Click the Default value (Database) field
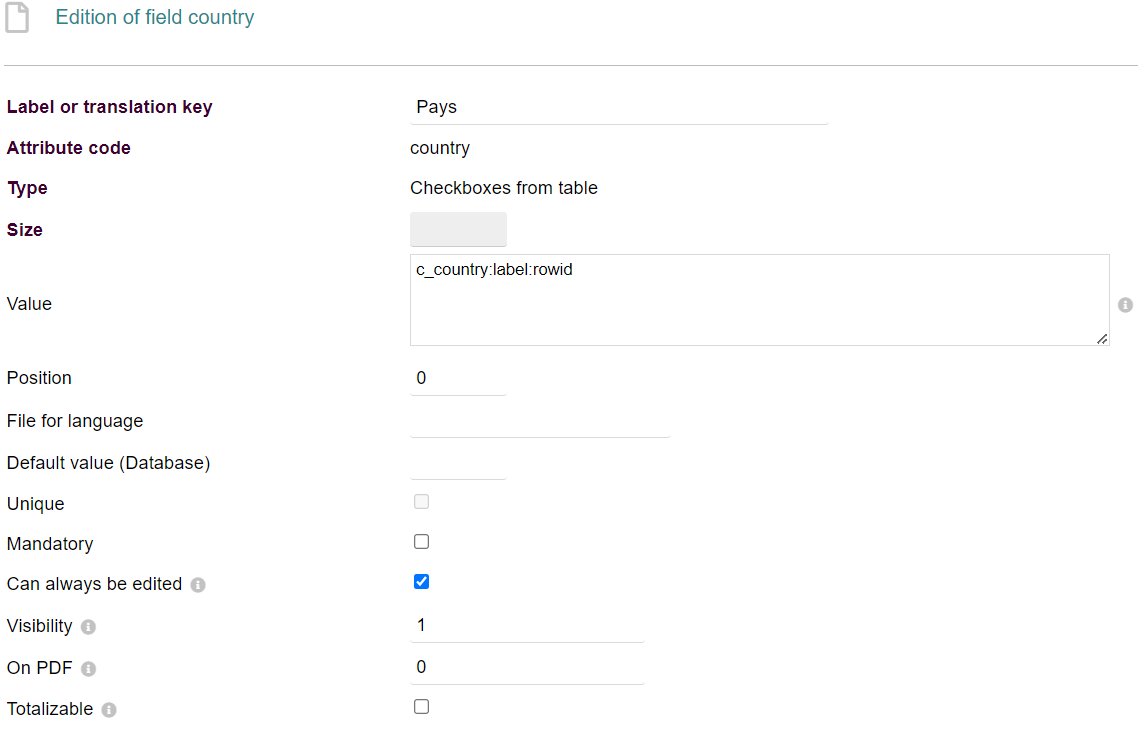This screenshot has width=1138, height=733. pyautogui.click(x=458, y=463)
